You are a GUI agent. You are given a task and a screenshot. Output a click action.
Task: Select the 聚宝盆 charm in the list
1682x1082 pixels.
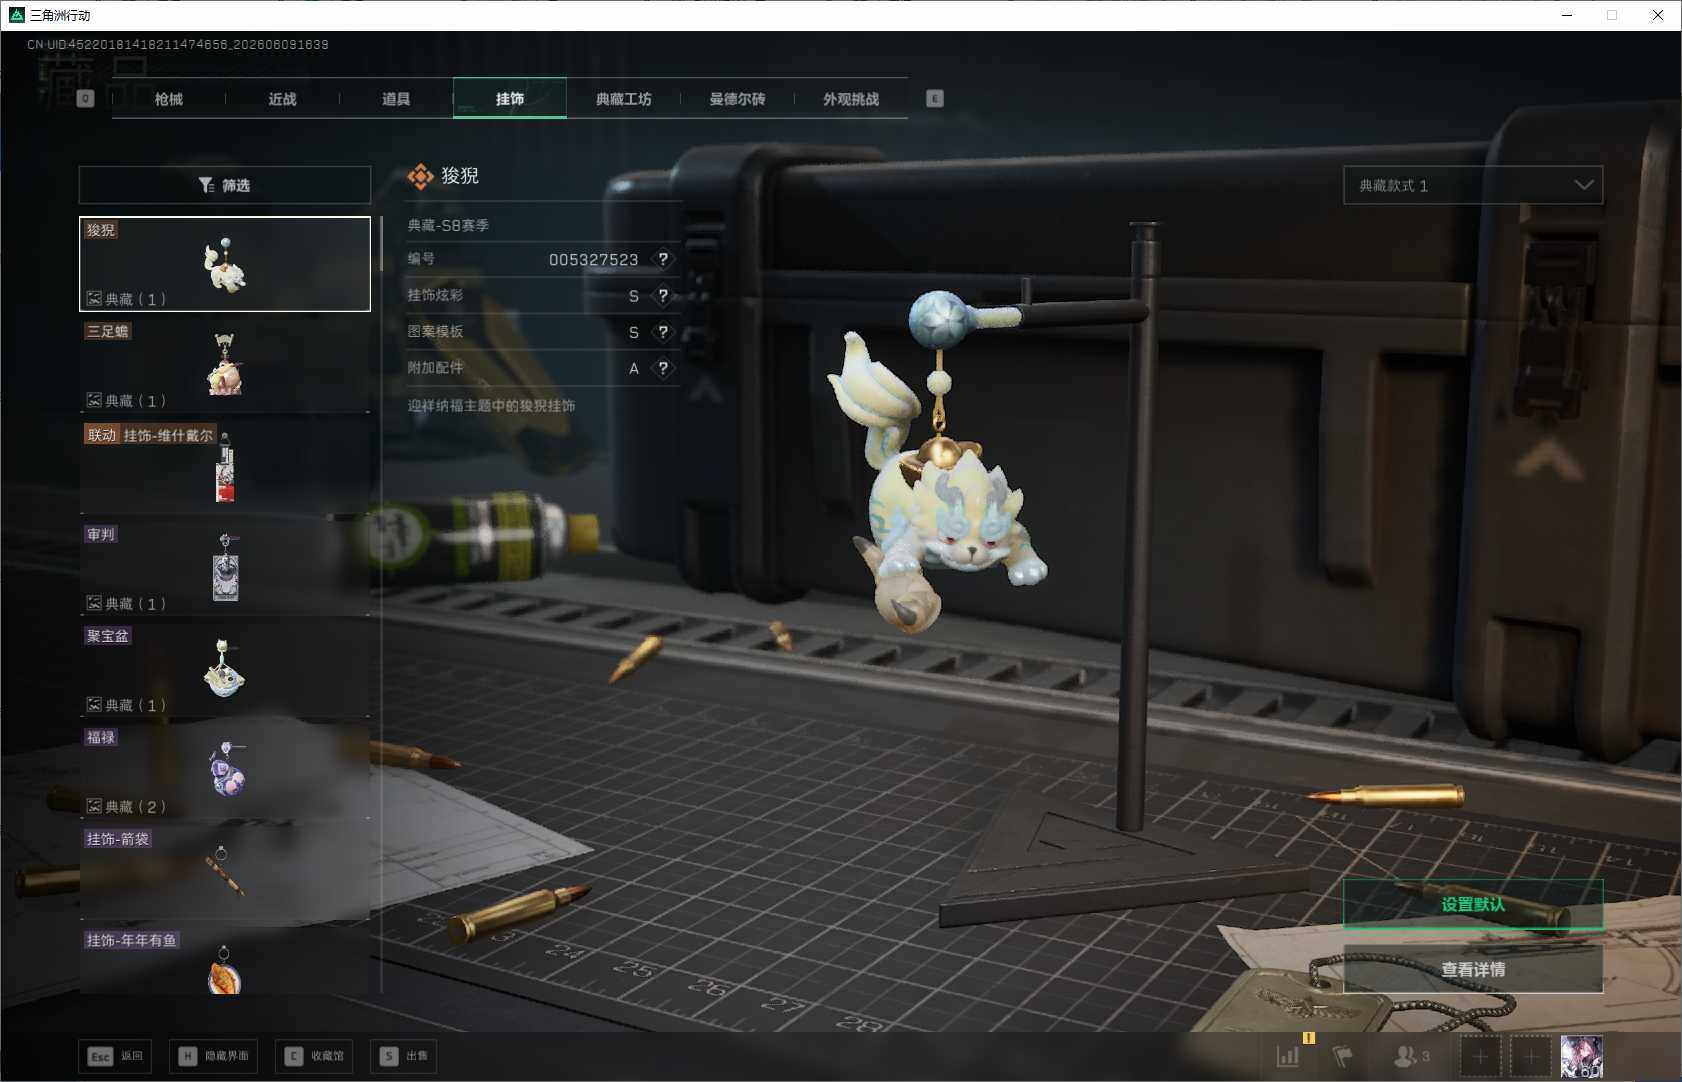point(225,670)
